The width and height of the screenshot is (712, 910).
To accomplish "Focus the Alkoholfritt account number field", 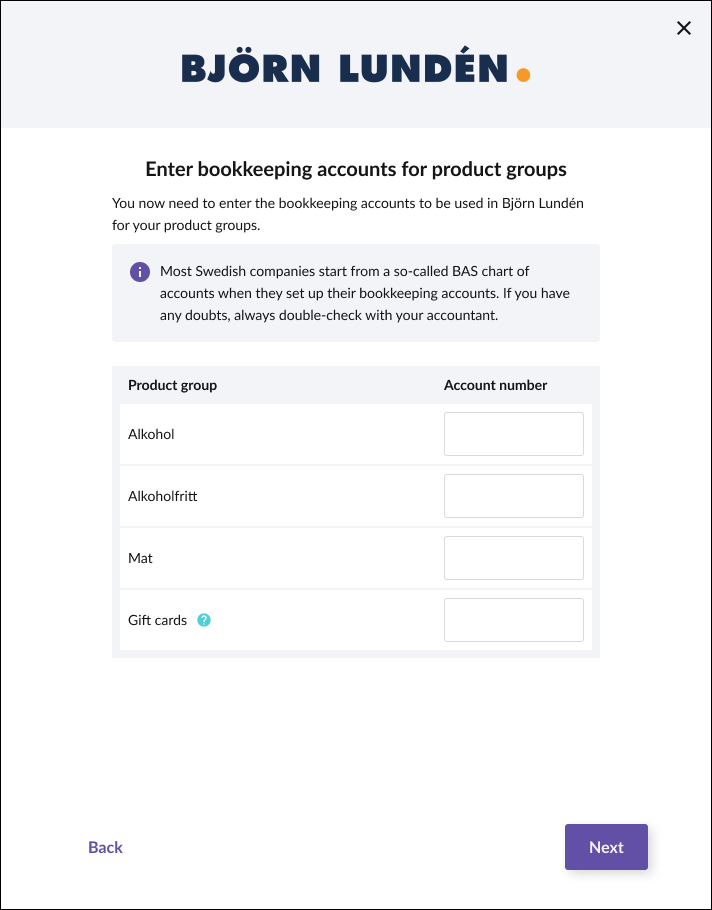I will pyautogui.click(x=514, y=496).
